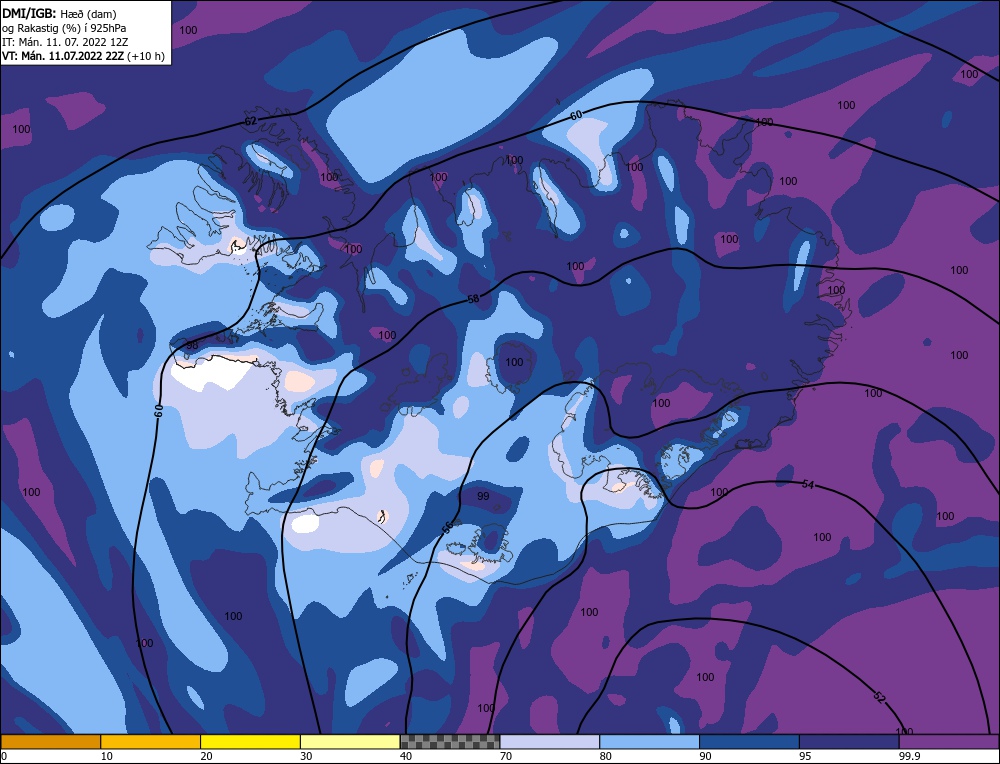Select the orange 10–20 legend swatch
The image size is (1000, 764).
click(x=151, y=741)
